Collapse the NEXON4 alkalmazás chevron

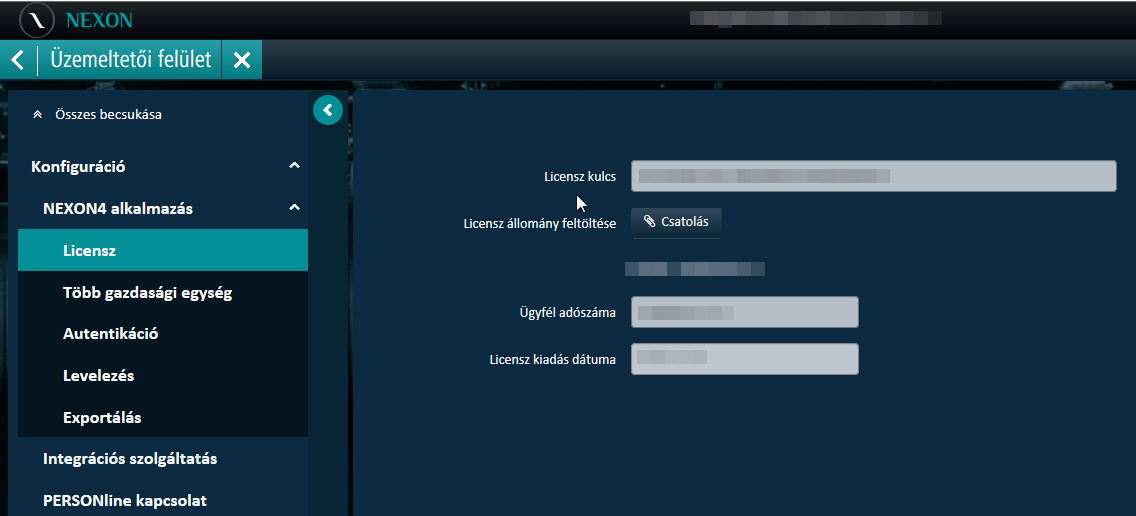coord(294,208)
